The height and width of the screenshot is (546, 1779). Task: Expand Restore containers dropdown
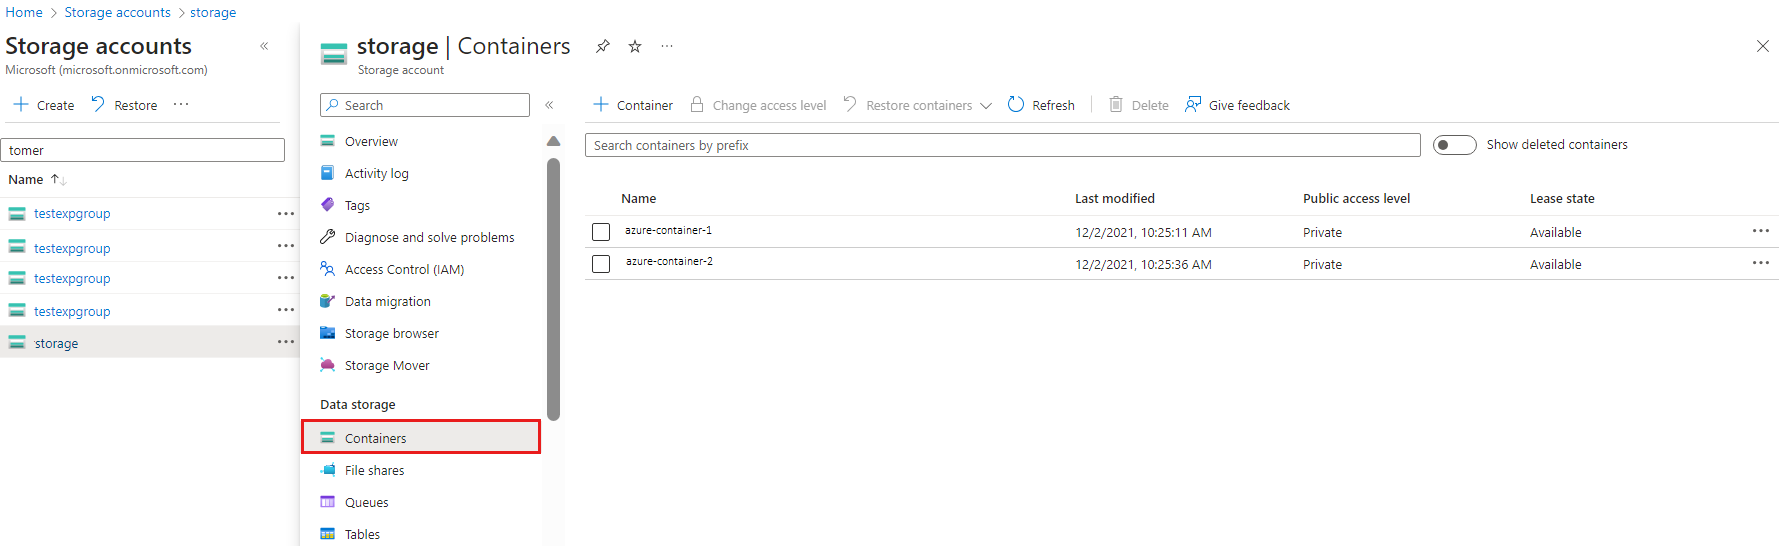coord(986,105)
